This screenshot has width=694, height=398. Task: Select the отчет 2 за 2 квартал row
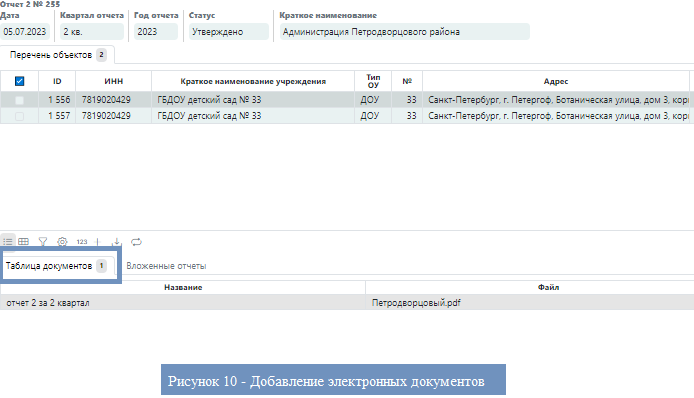click(x=347, y=303)
